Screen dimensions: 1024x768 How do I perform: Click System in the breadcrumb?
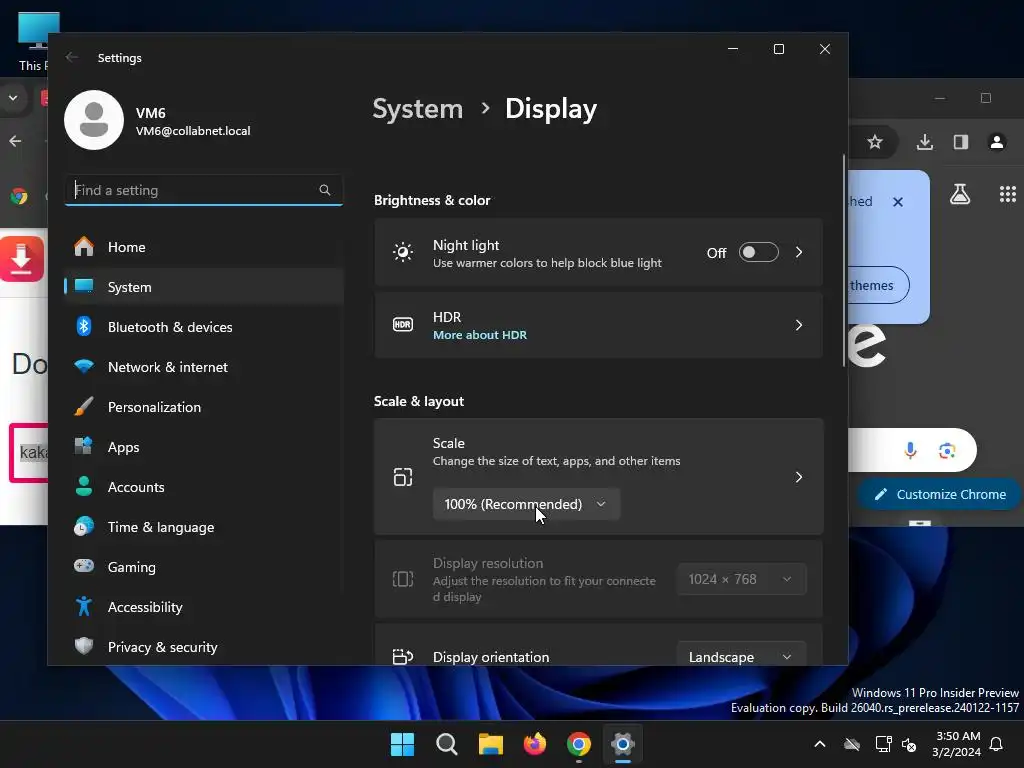418,109
